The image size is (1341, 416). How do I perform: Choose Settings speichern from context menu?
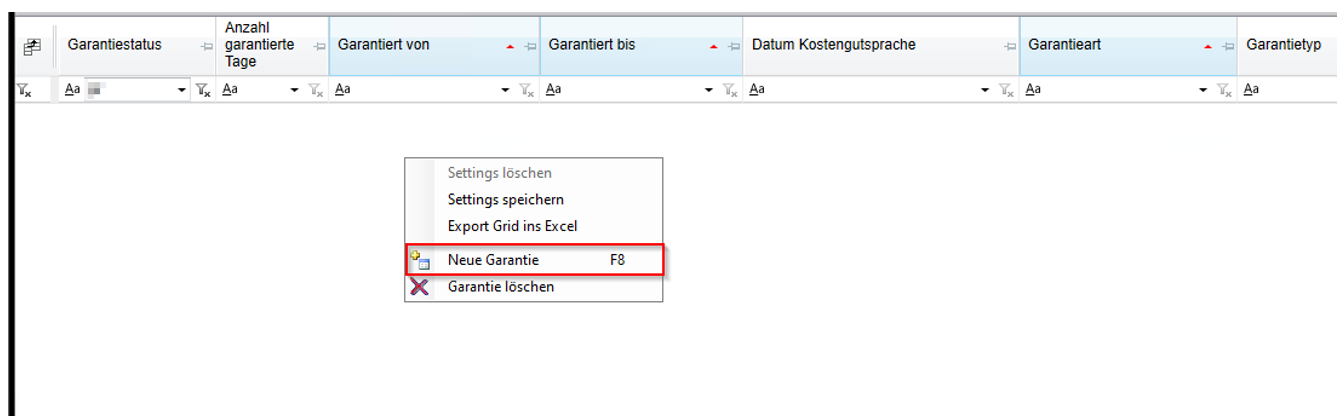click(x=505, y=200)
